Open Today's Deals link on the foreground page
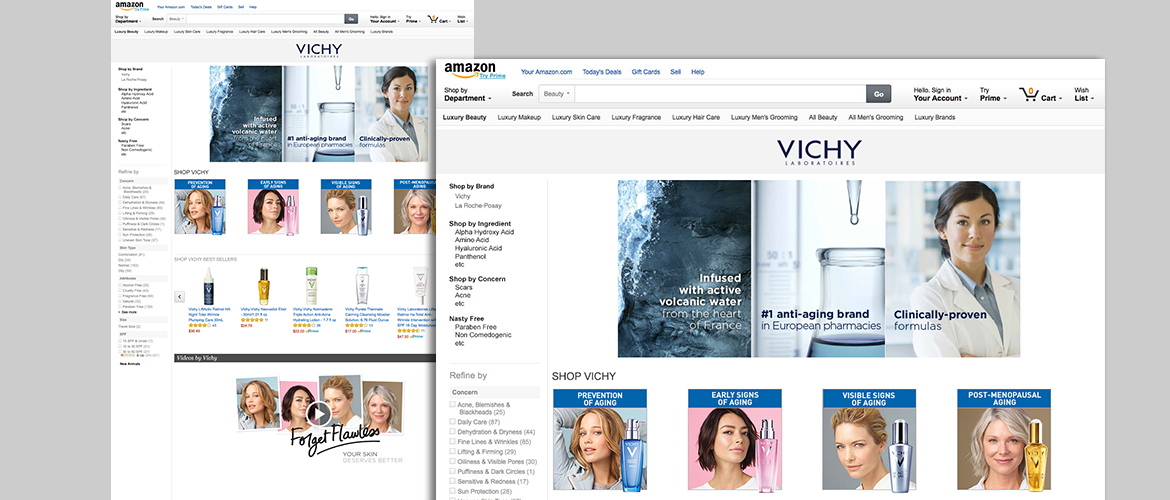Screen dimensions: 1170x500 pos(601,72)
